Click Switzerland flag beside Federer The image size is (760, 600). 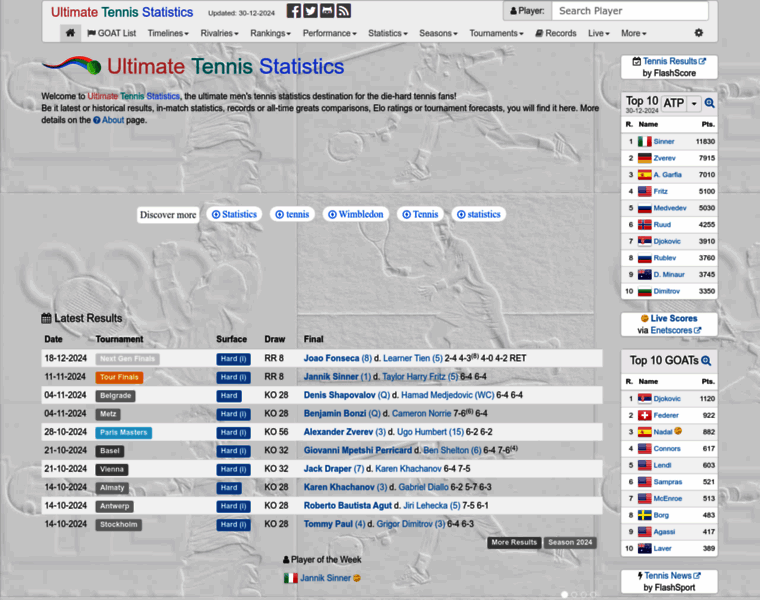pos(644,415)
